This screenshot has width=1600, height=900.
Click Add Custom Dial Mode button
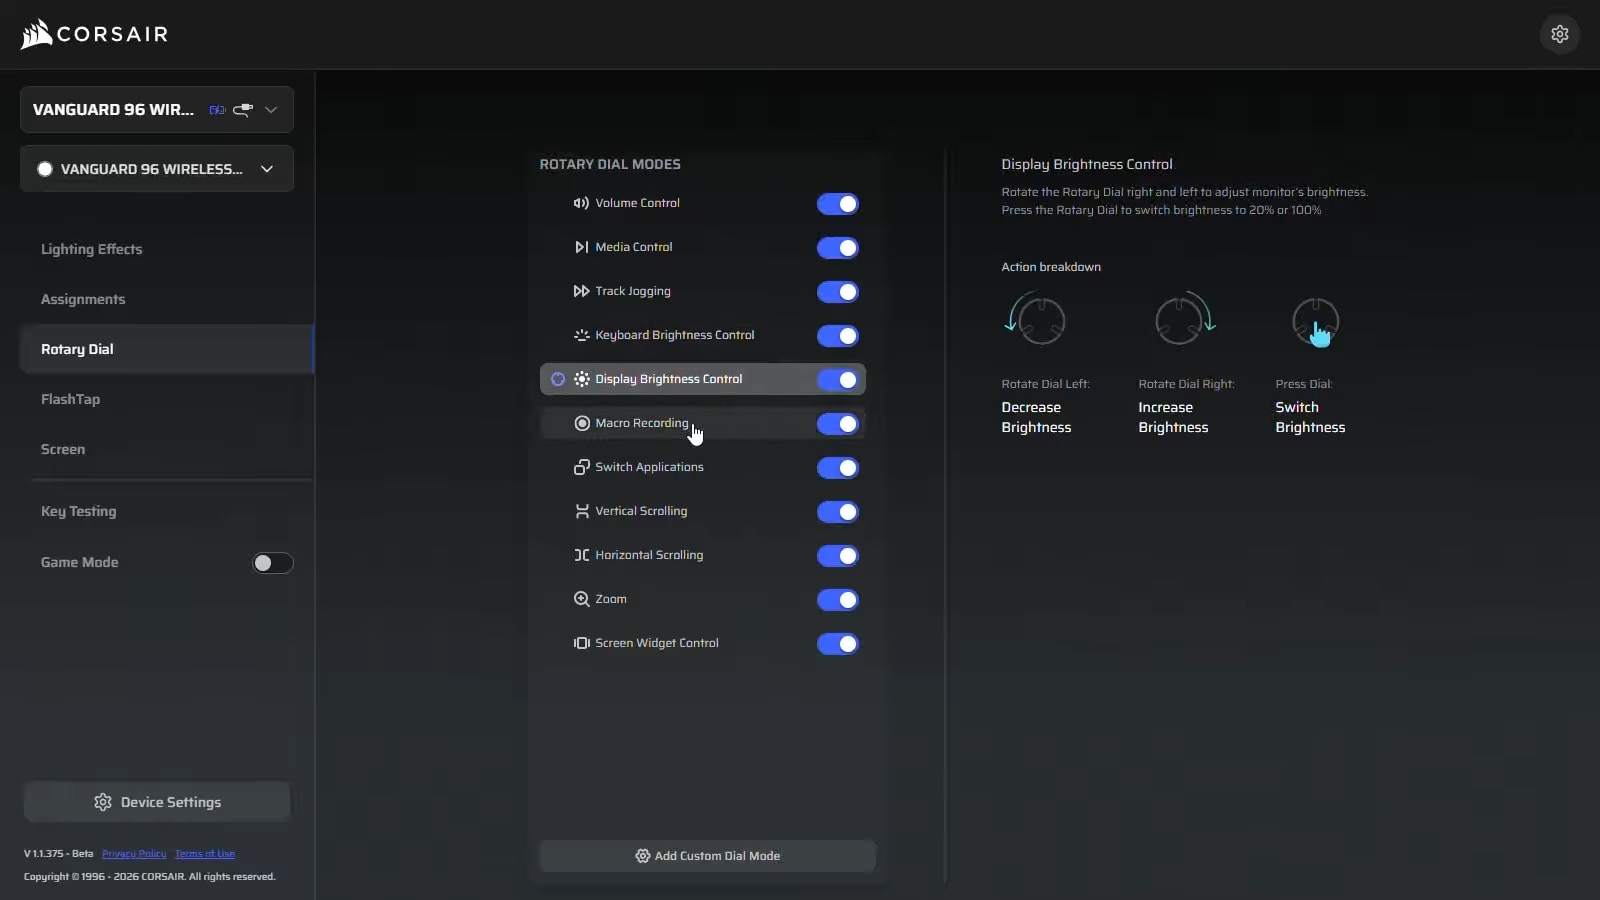[x=707, y=856]
